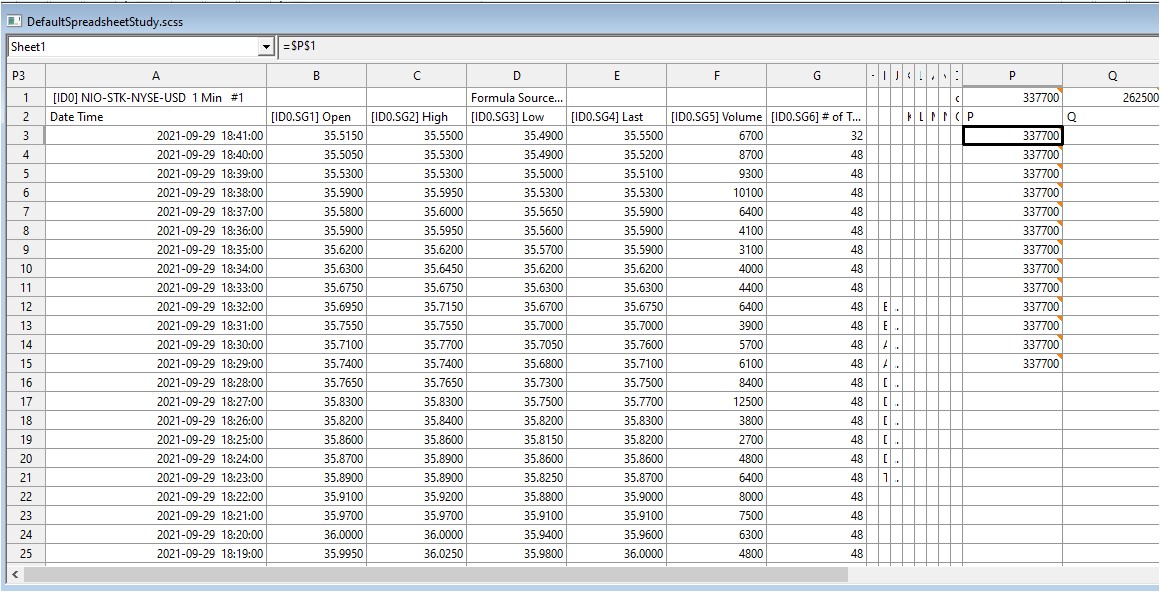Select the row 3 header
Screen dimensions: 1160x592
pyautogui.click(x=26, y=136)
